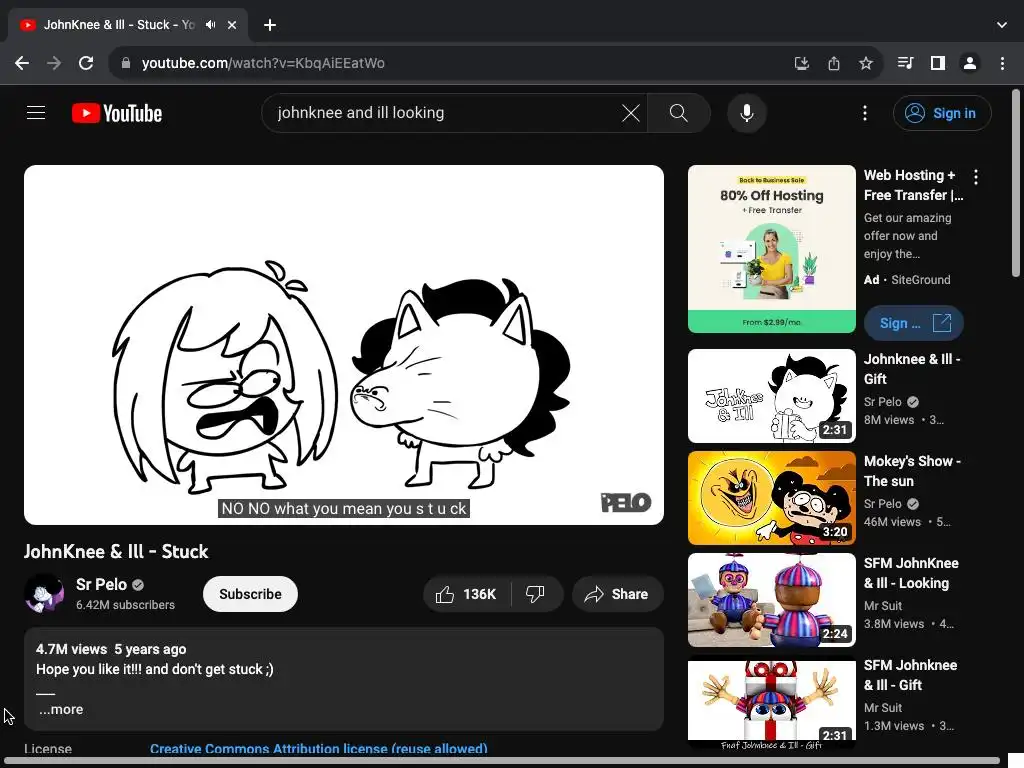The width and height of the screenshot is (1024, 768).
Task: Open SFM Johnknee & Ill - Gift title
Action: [x=910, y=675]
